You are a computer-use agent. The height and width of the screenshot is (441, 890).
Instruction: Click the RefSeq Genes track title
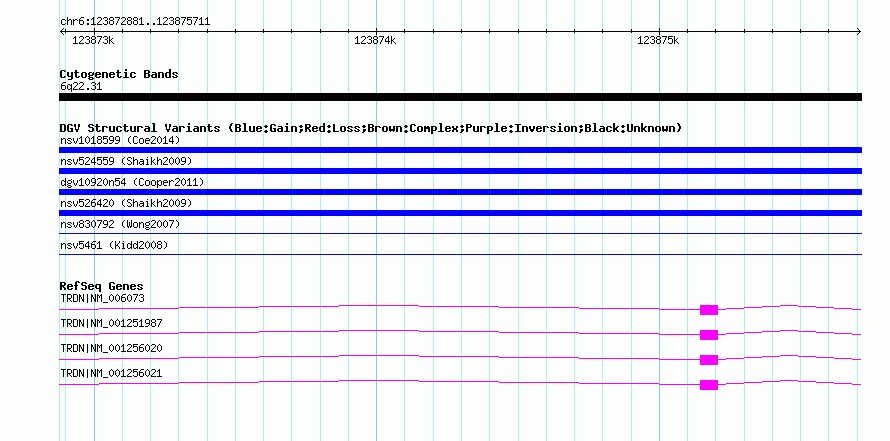pyautogui.click(x=102, y=286)
